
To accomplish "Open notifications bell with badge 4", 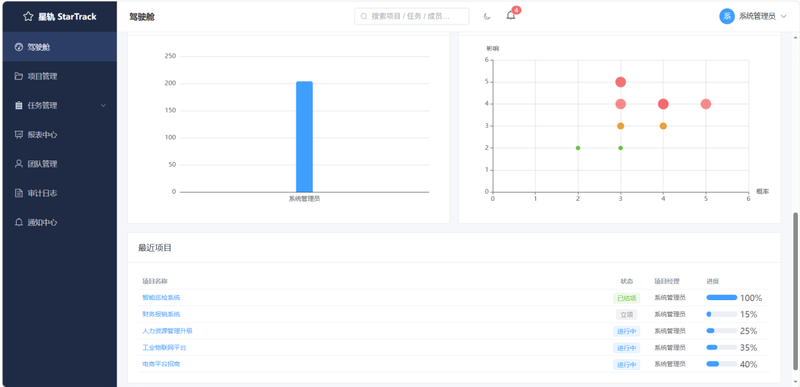I will click(x=511, y=15).
